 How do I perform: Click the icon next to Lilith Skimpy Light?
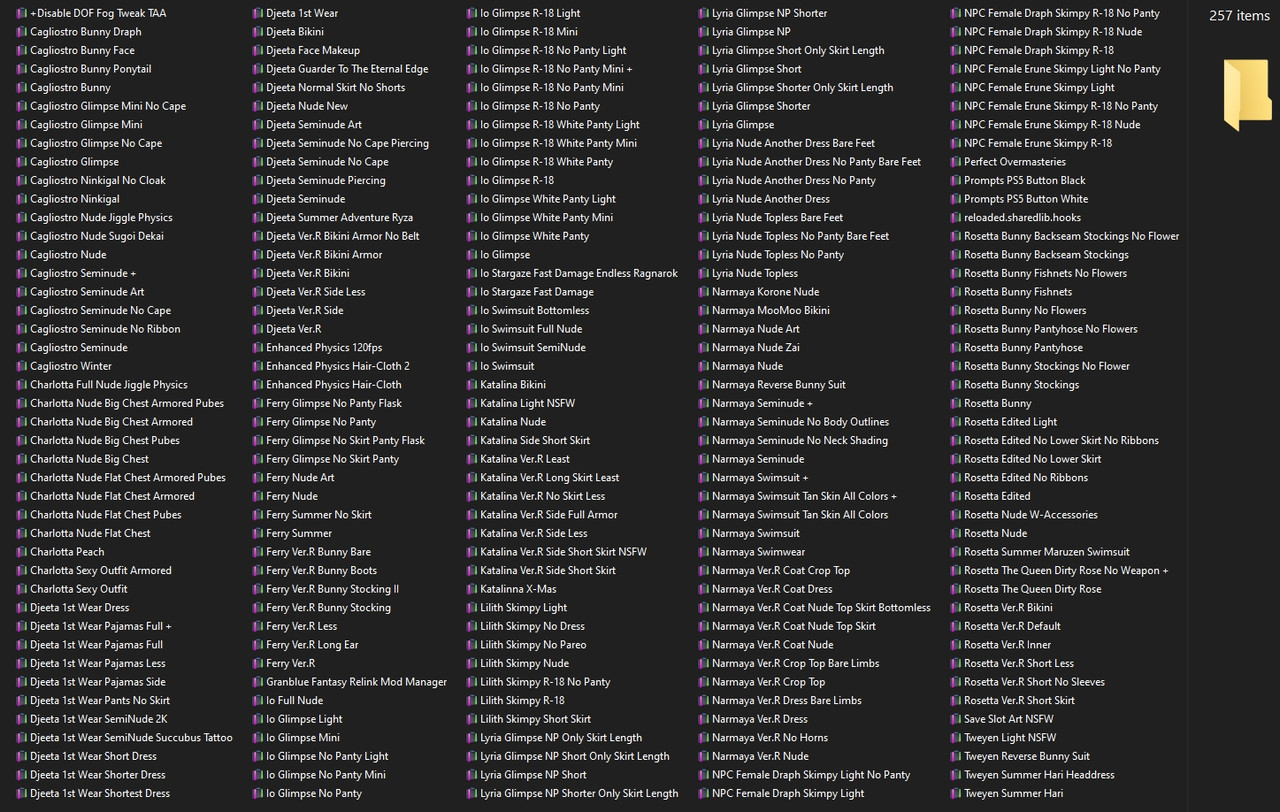click(x=472, y=608)
